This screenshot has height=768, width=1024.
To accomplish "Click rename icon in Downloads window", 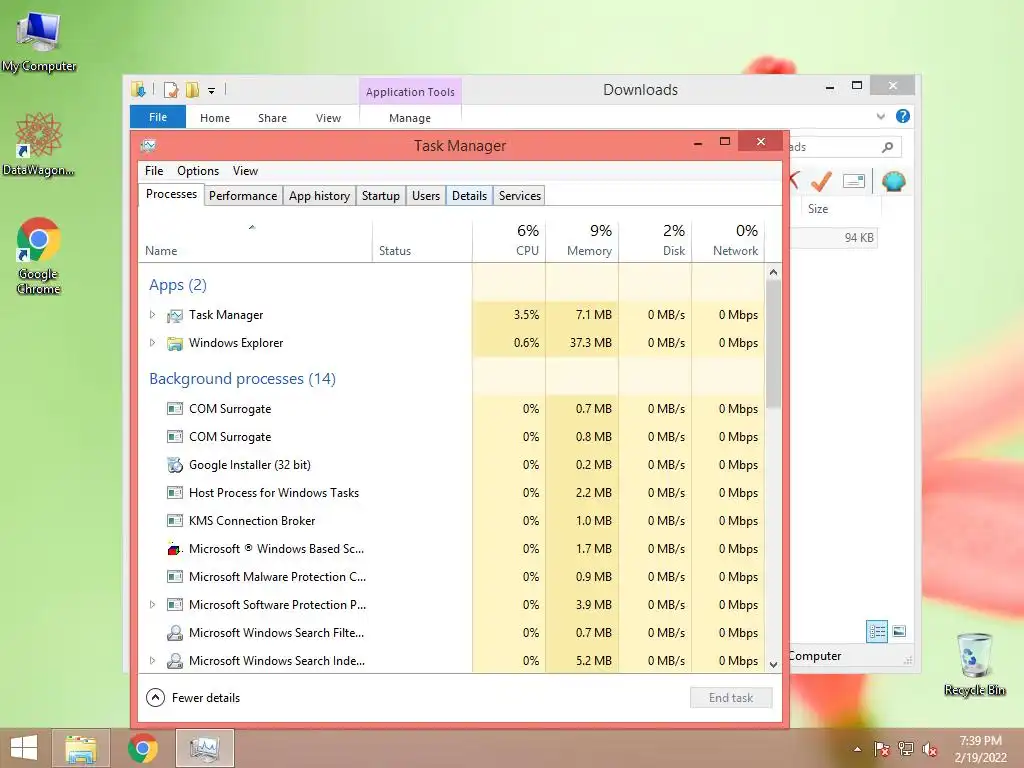I will tap(854, 181).
